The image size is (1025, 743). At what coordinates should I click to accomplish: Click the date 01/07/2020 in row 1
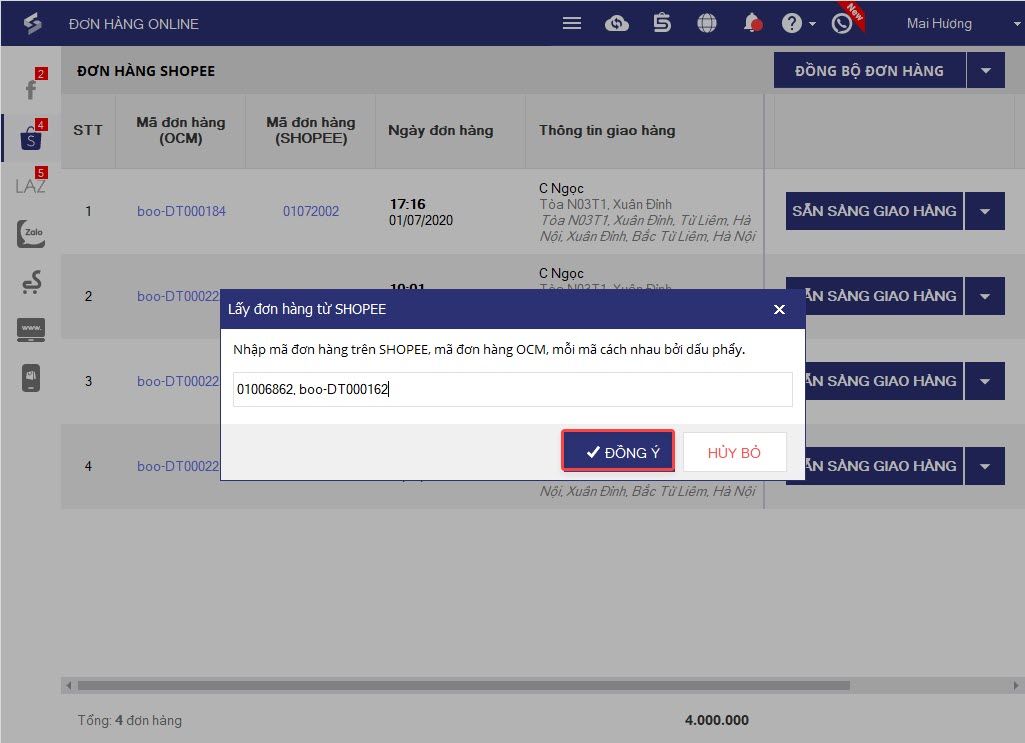pos(420,220)
